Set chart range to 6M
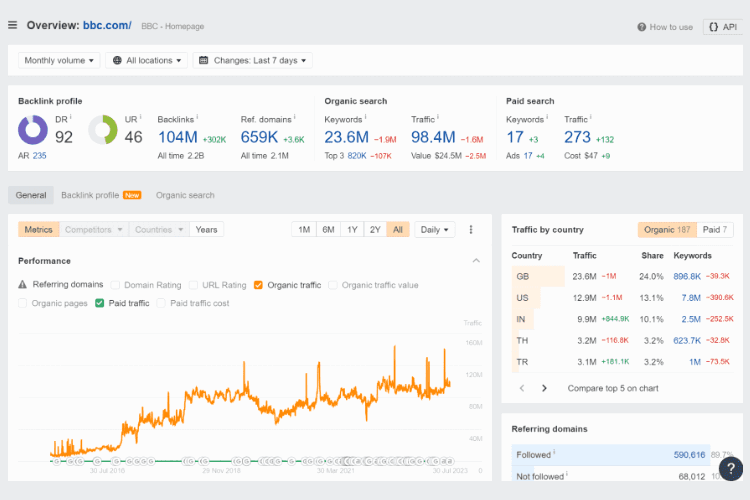This screenshot has height=500, width=750. 328,230
